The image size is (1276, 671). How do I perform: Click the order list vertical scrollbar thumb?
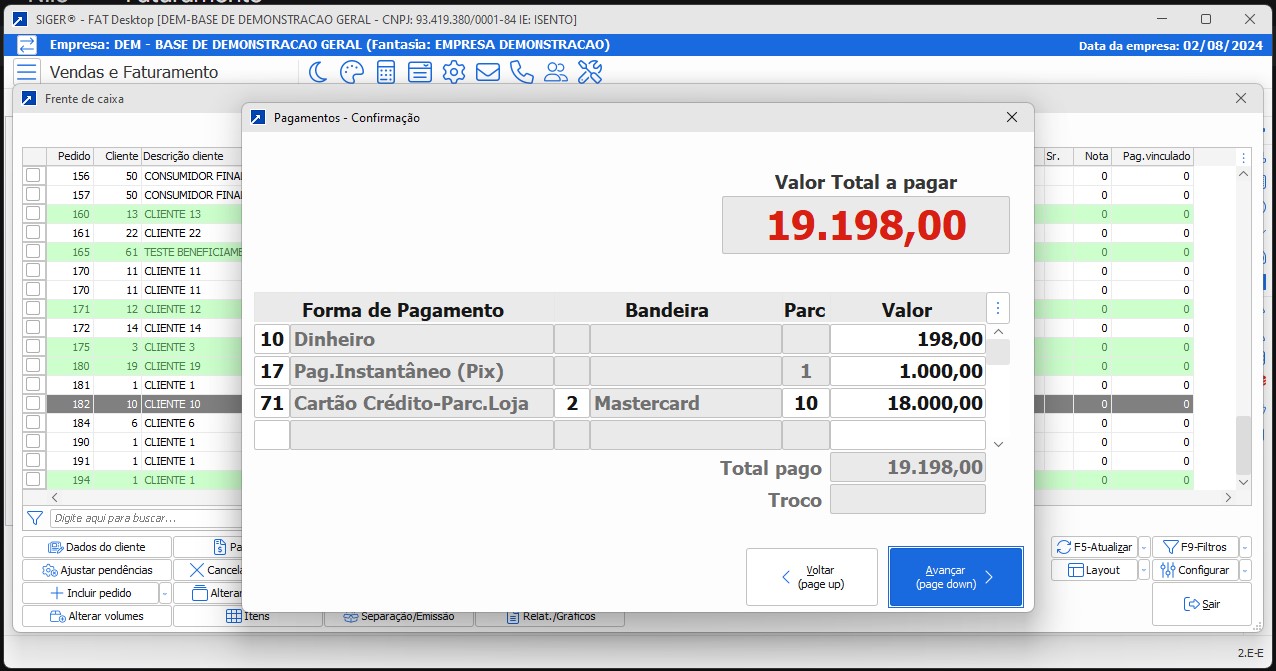click(x=1243, y=445)
